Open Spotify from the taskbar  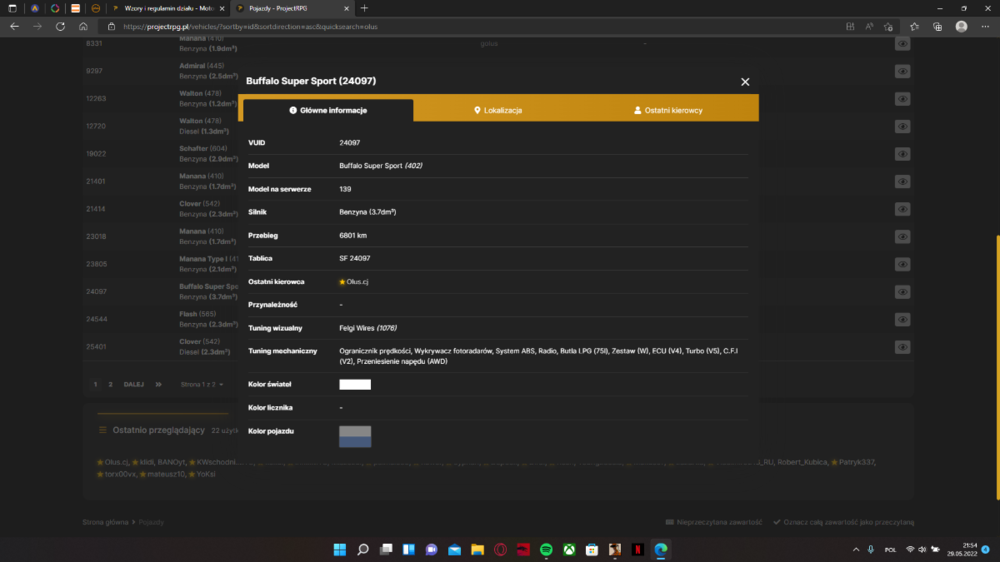tap(546, 550)
